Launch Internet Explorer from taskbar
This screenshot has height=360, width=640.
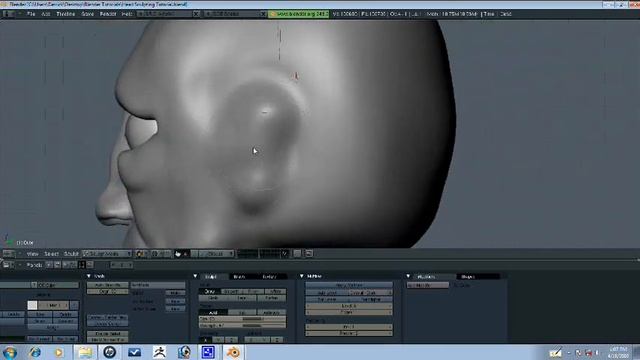coord(35,352)
